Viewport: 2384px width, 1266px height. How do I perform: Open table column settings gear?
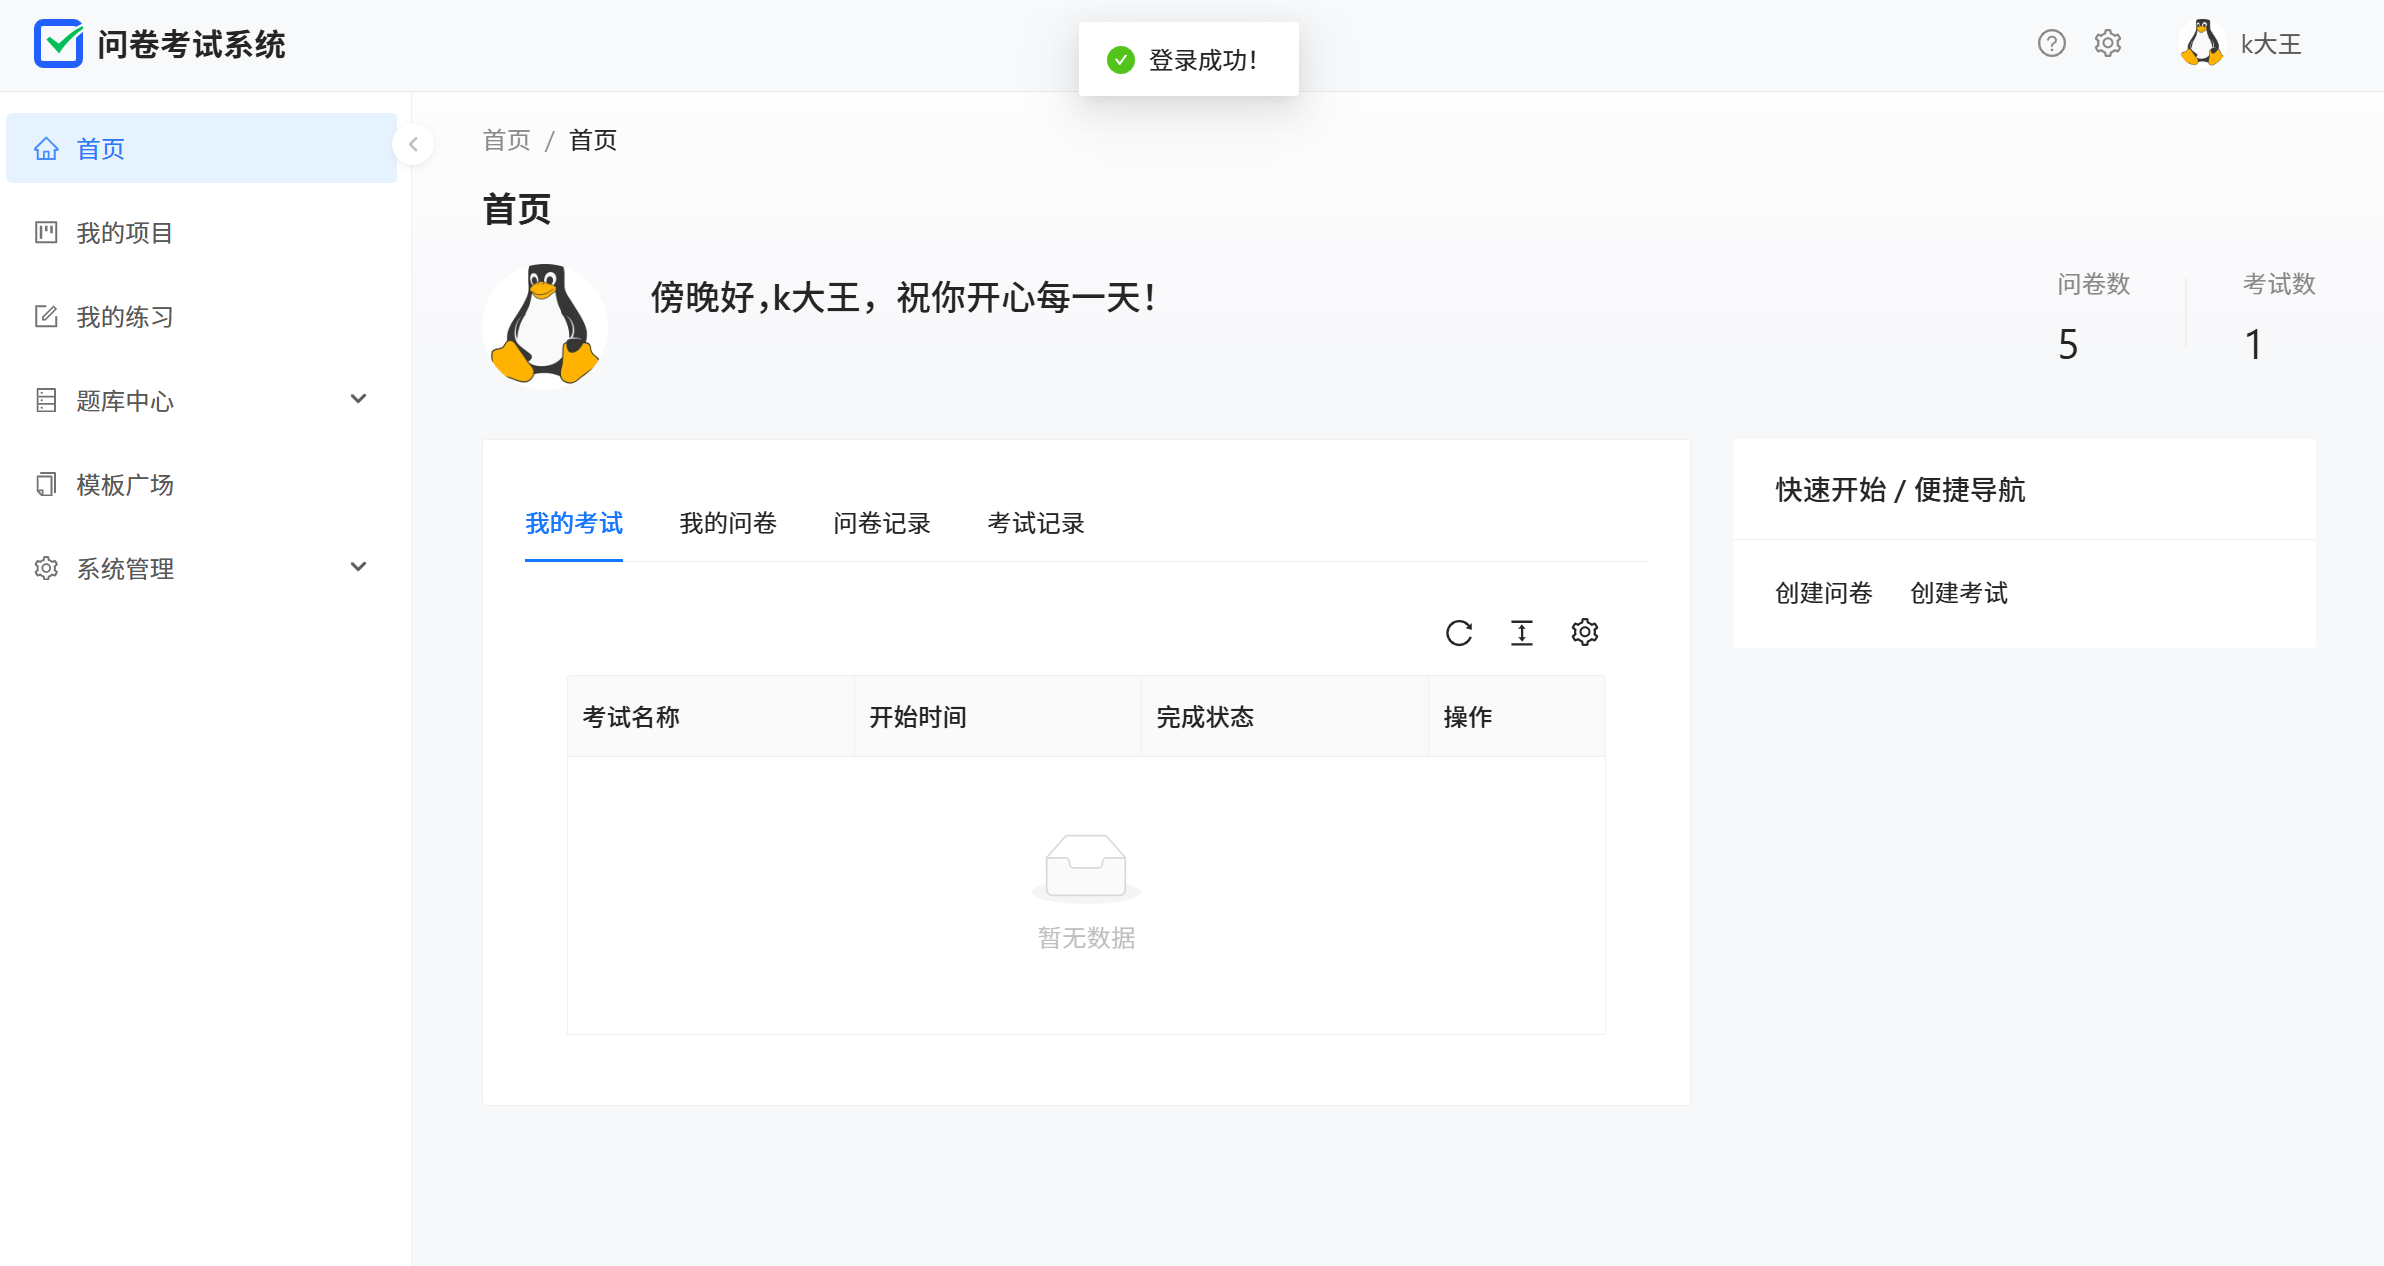coord(1584,633)
